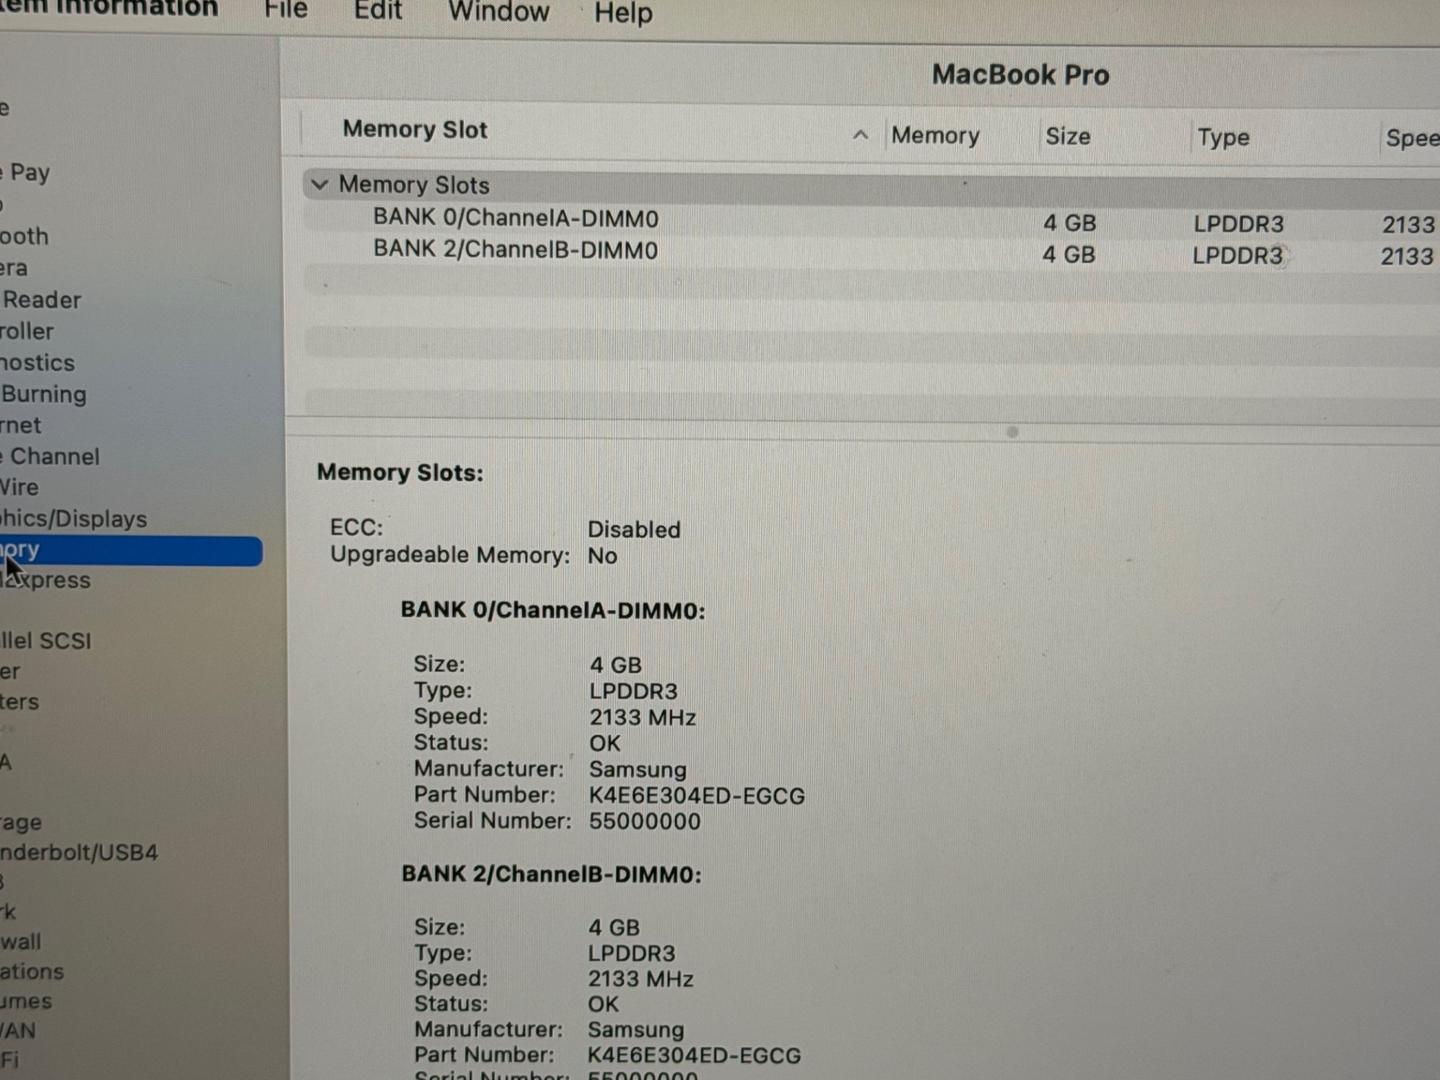This screenshot has height=1080, width=1440.
Task: Open the System Information app menu
Action: click(109, 8)
